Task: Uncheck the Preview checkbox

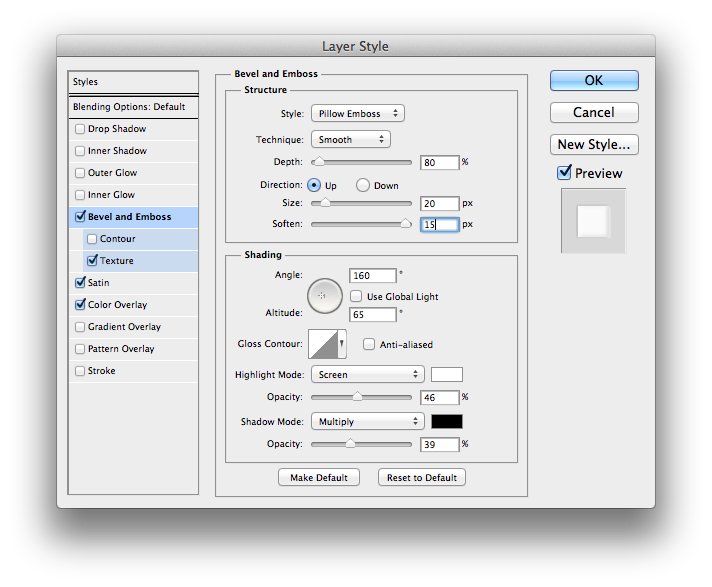Action: point(564,173)
